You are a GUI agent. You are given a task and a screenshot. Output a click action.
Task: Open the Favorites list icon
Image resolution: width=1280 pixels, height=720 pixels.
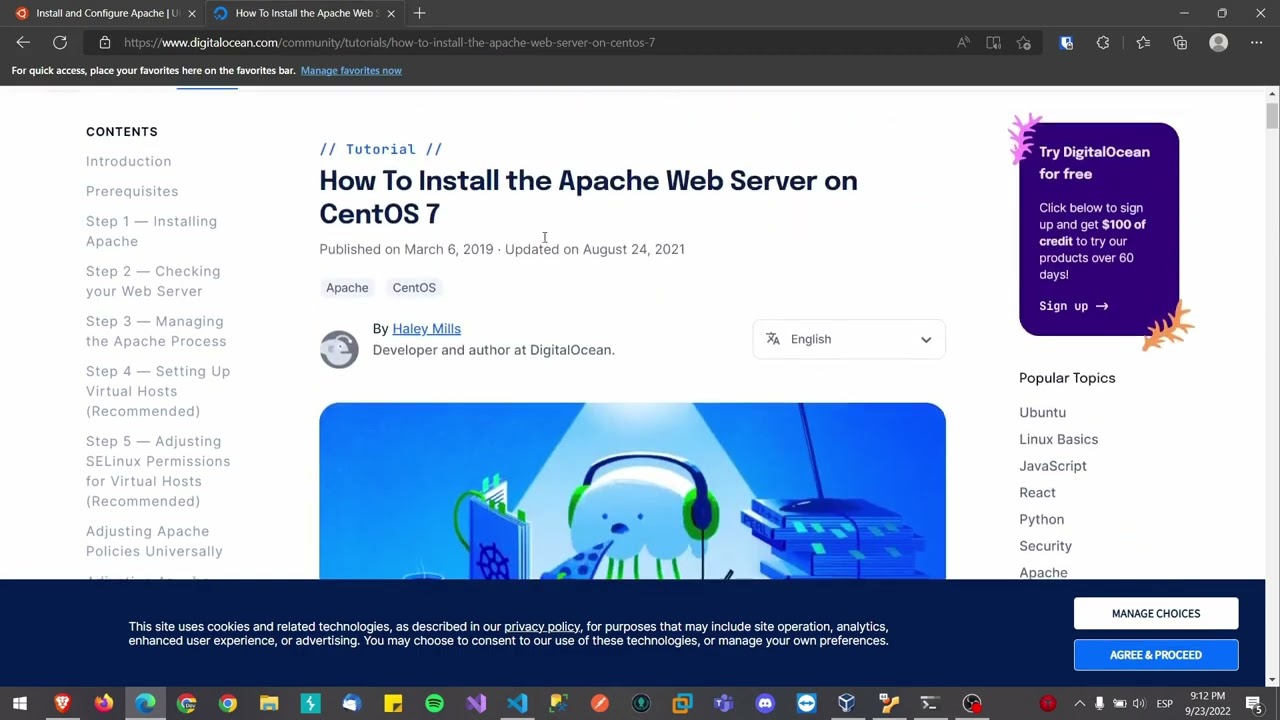[1143, 43]
